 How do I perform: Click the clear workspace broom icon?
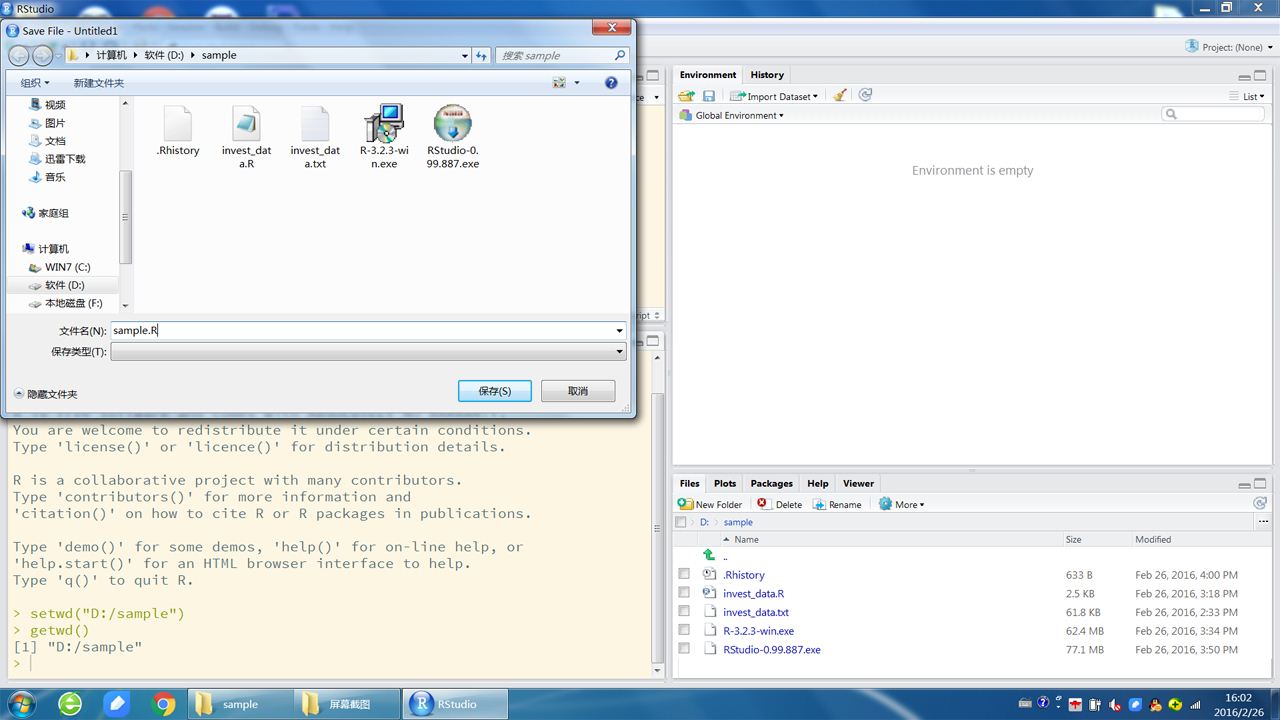840,96
